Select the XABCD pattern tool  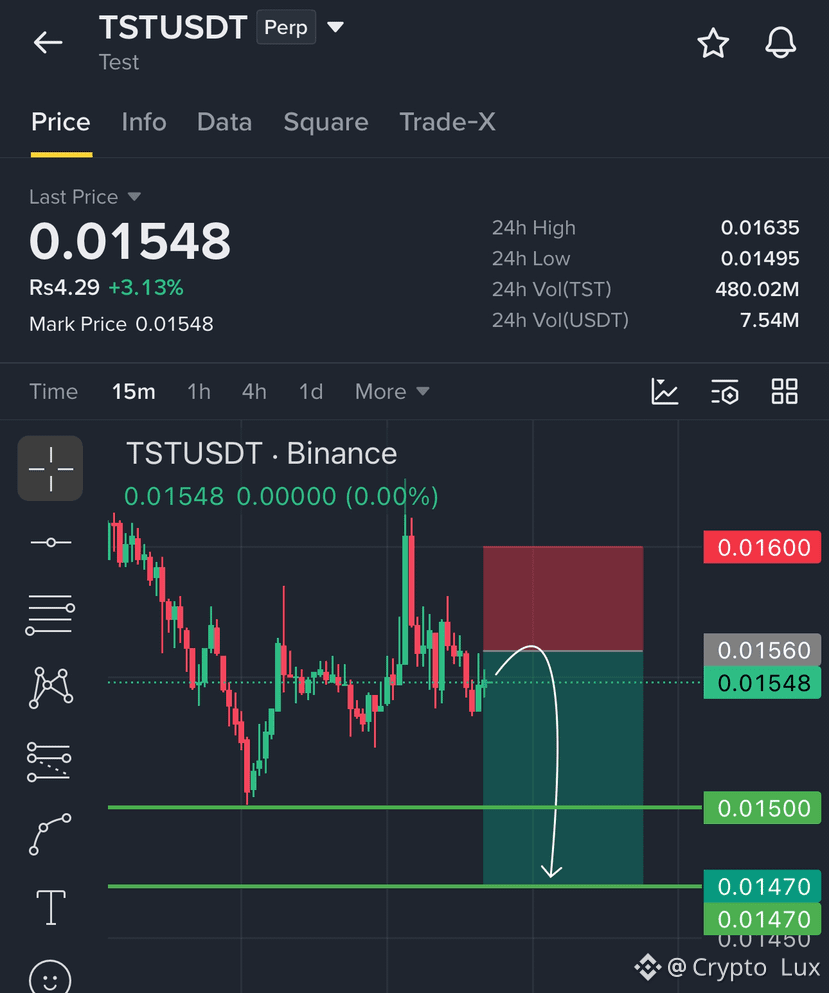click(51, 687)
